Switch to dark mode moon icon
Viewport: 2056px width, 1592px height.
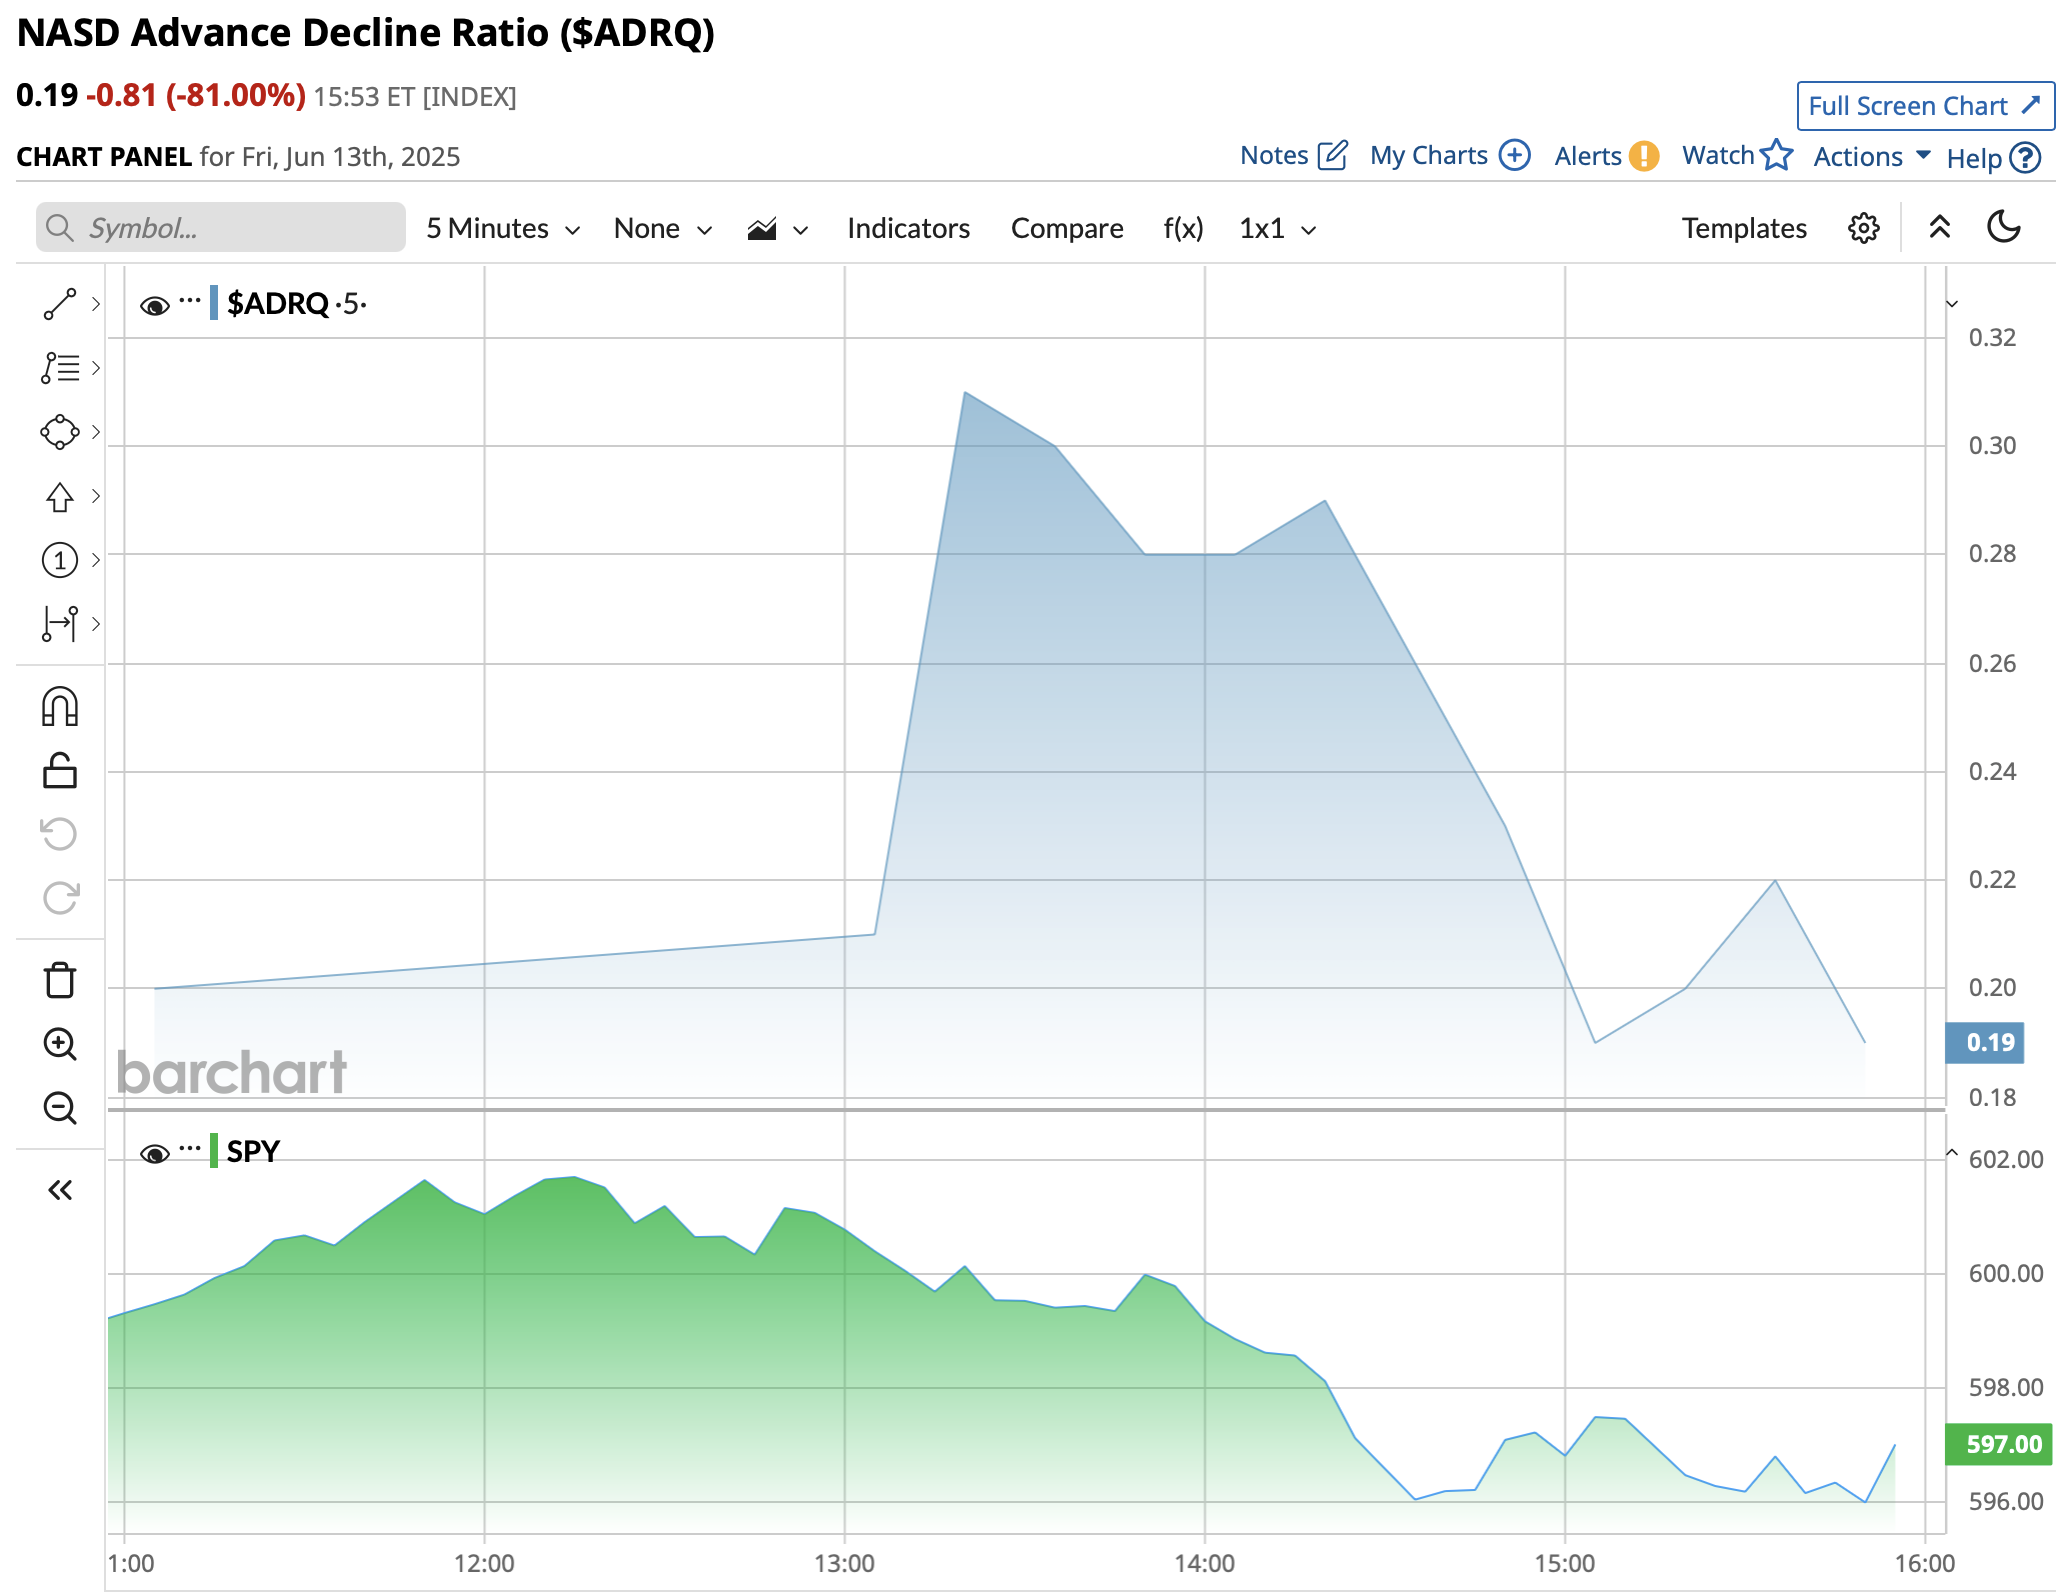tap(2004, 227)
